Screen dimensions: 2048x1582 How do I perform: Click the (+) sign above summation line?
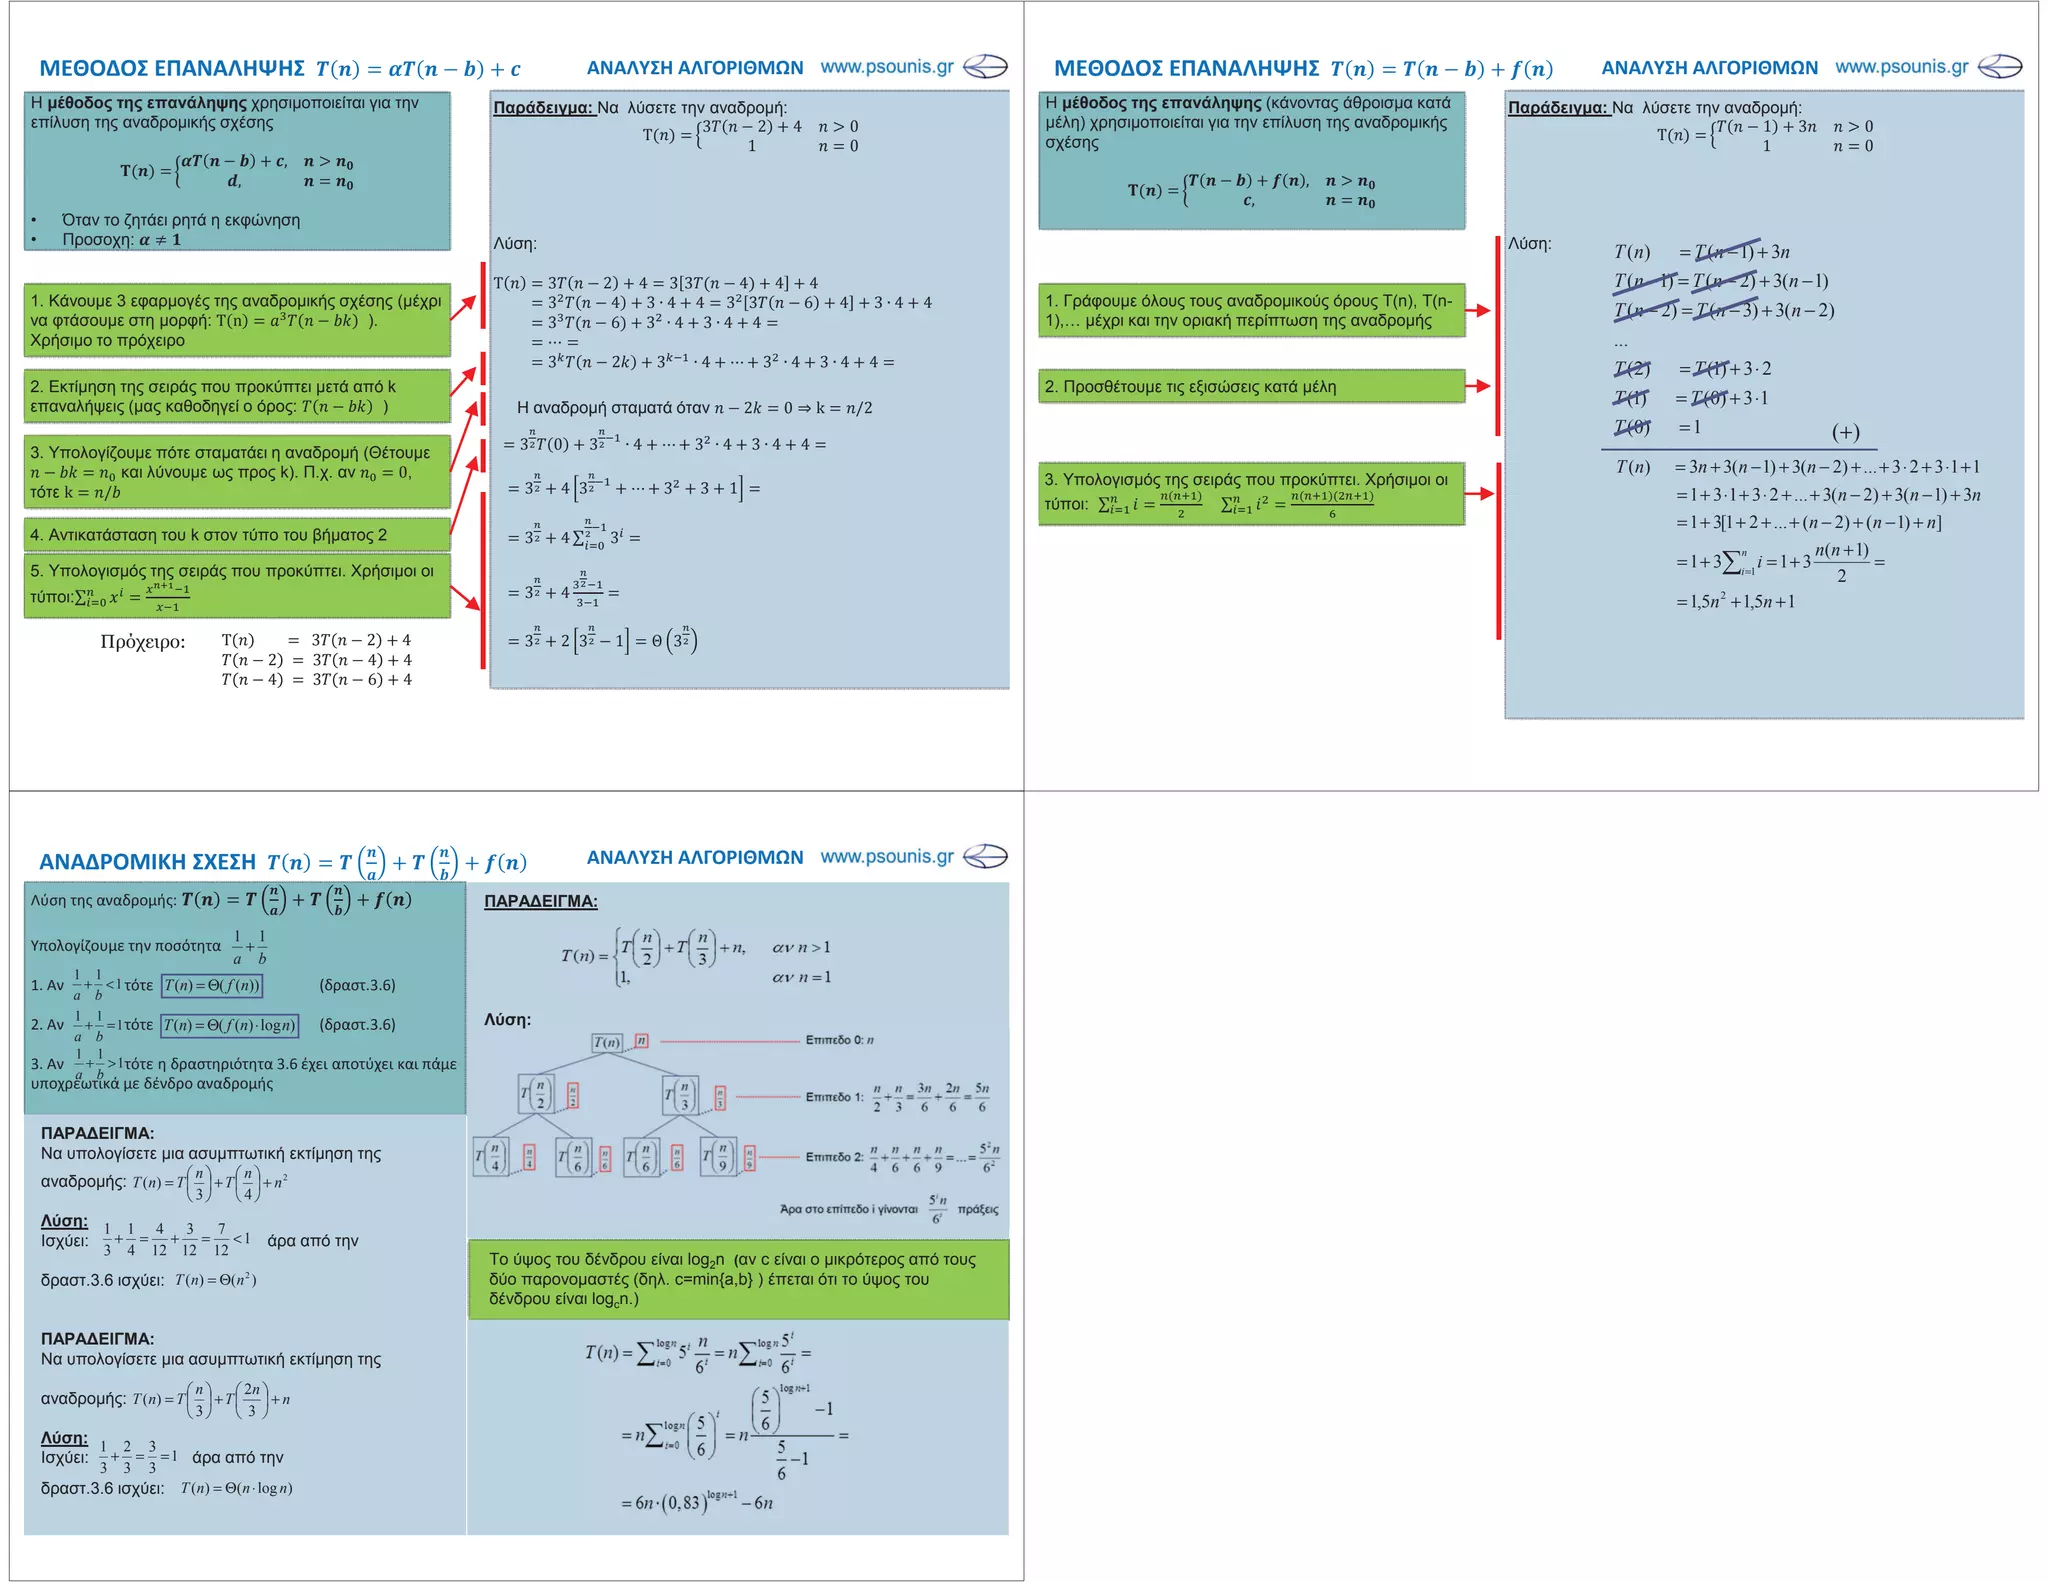[x=1845, y=432]
